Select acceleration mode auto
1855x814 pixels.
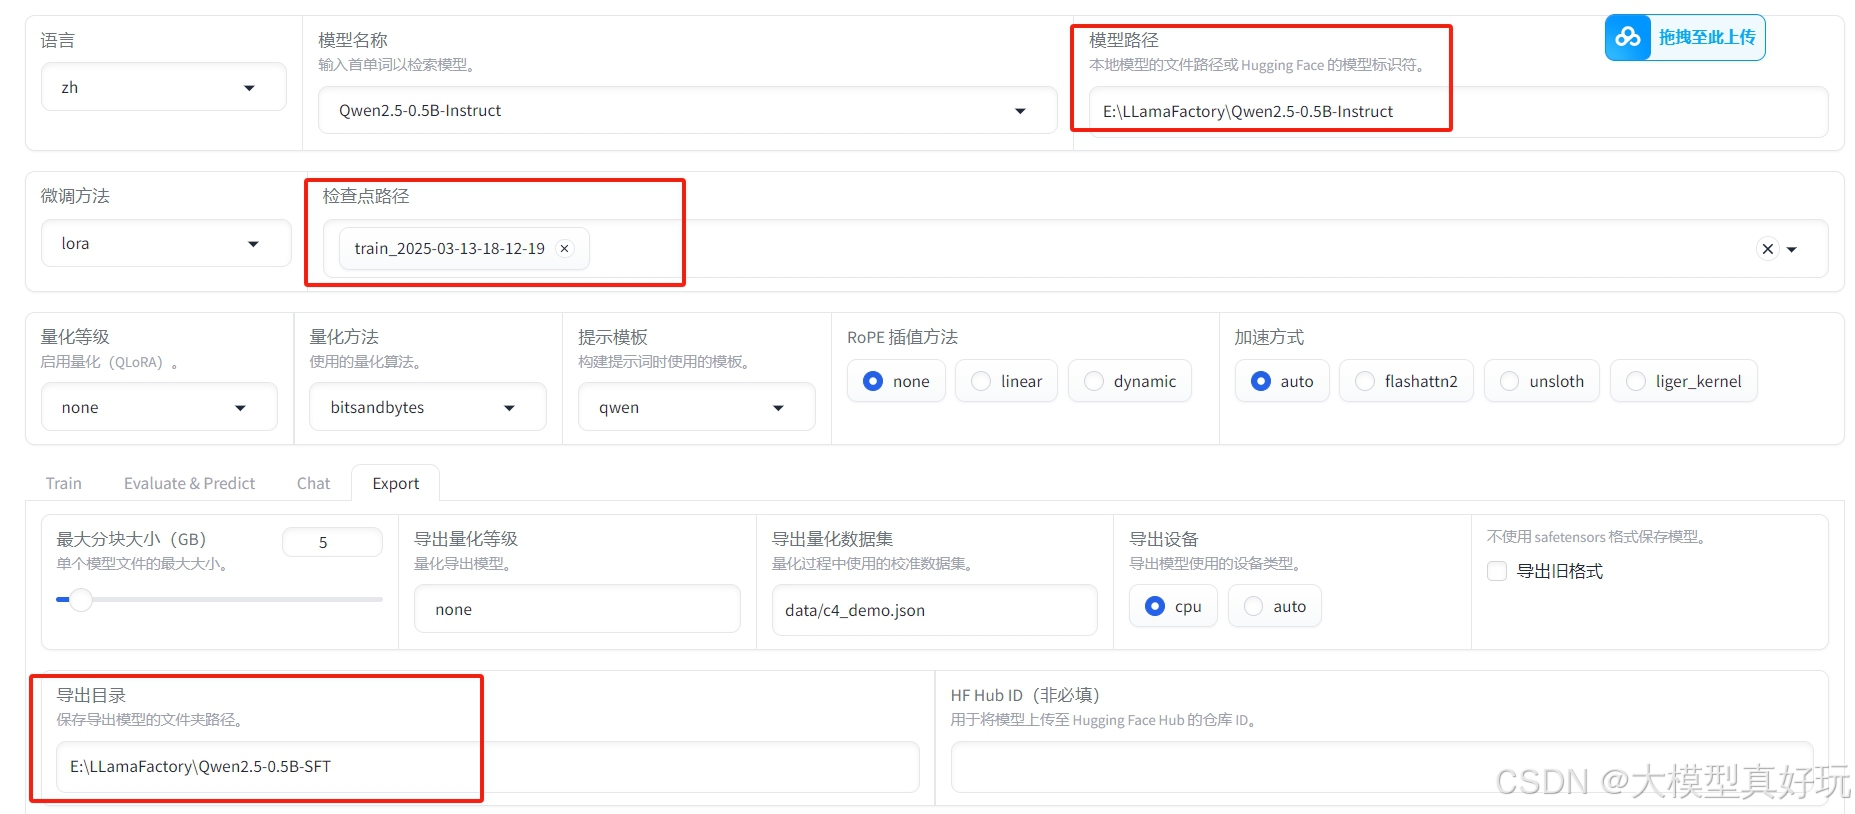(1282, 381)
